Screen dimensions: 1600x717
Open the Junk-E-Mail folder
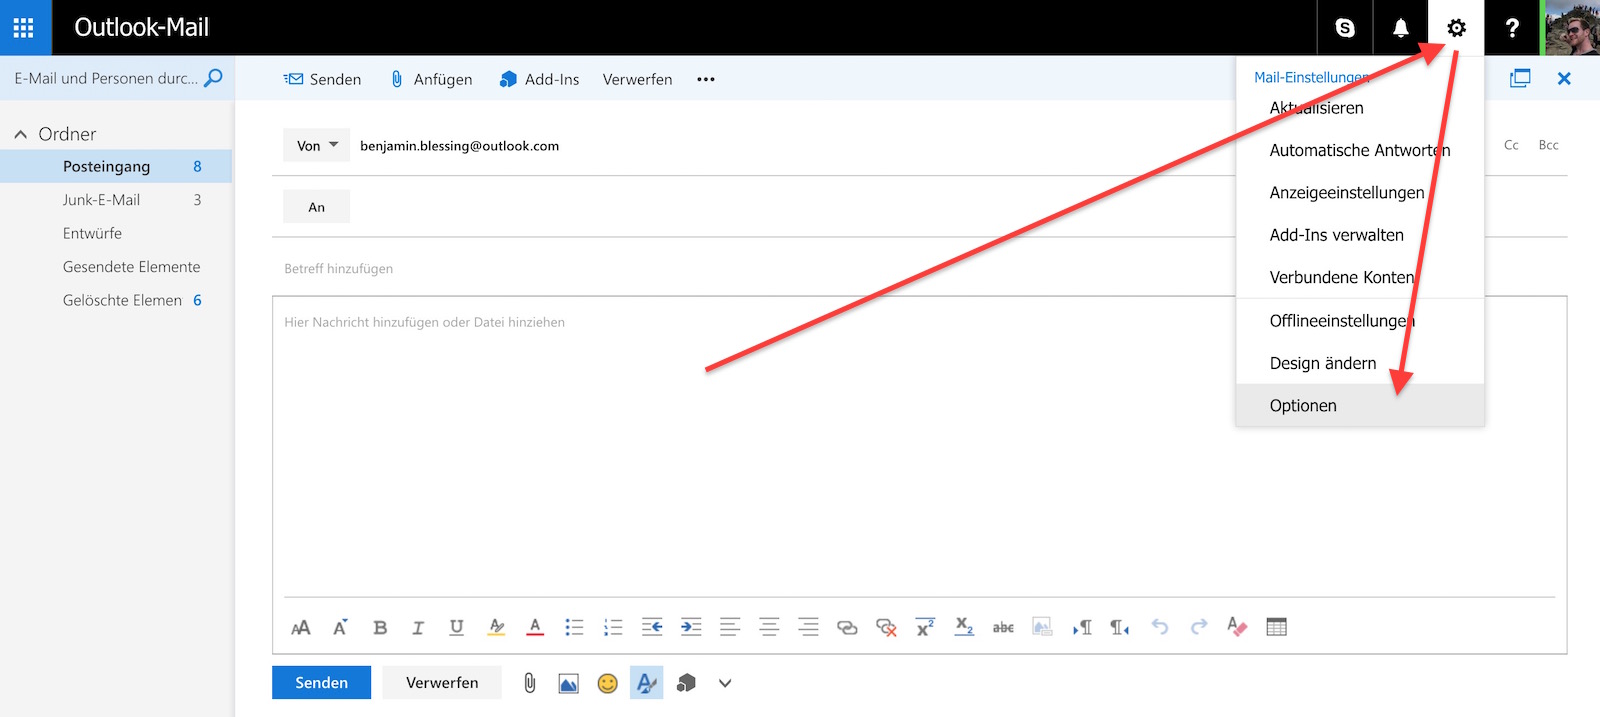point(116,200)
